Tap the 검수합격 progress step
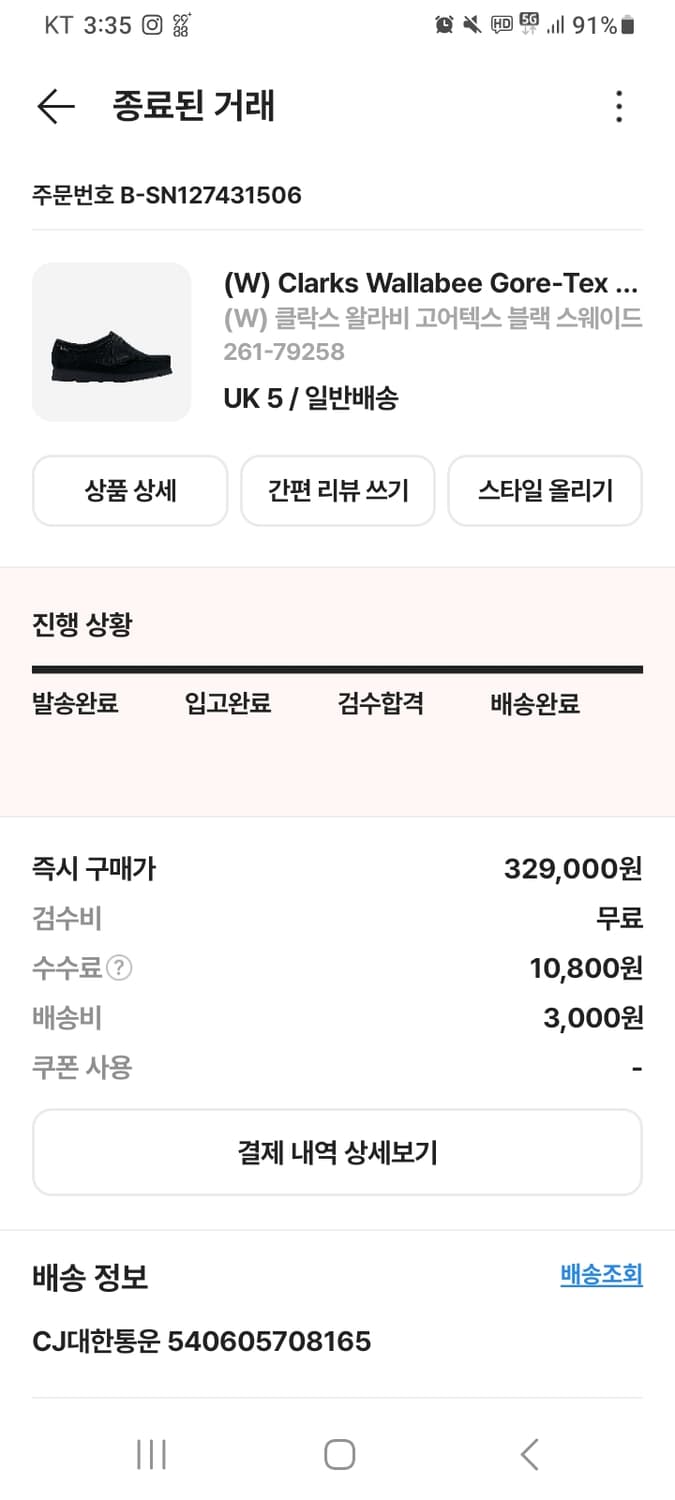The image size is (675, 1500). [x=381, y=704]
